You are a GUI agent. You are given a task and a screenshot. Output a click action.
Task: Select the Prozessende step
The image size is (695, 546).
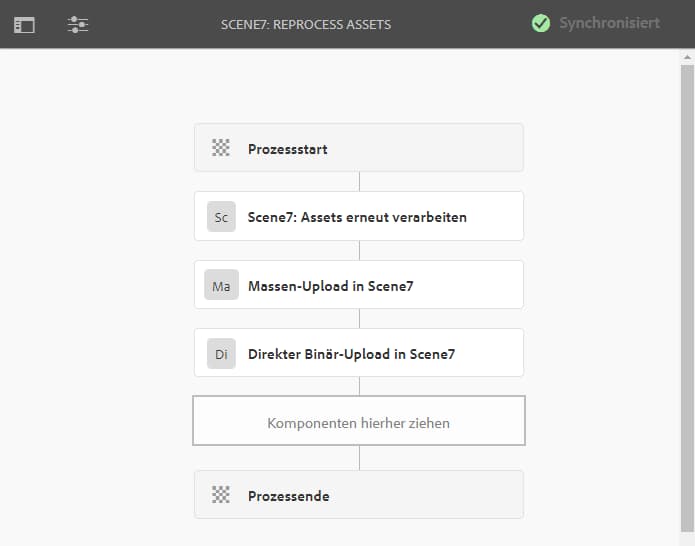(x=359, y=495)
